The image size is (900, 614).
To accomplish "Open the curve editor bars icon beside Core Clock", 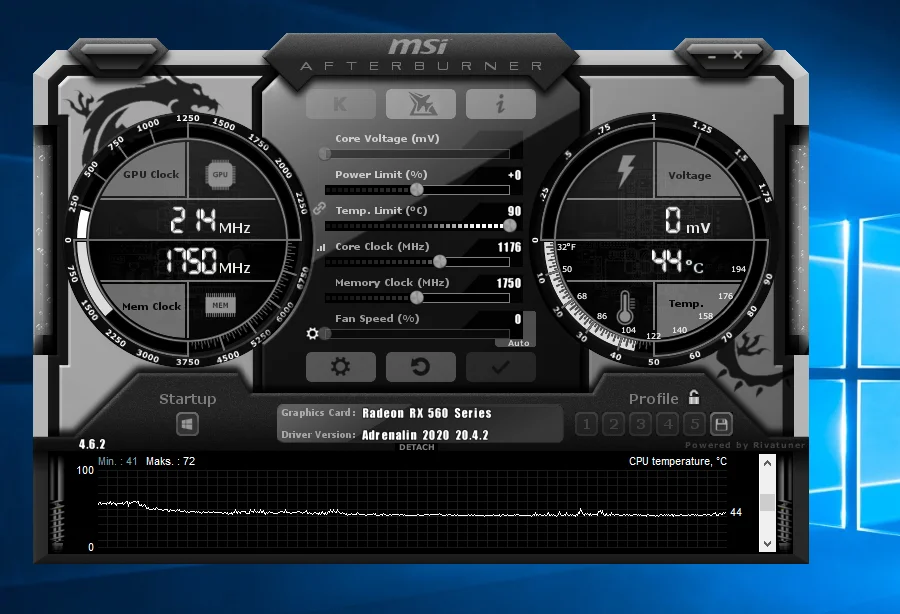I will tap(321, 248).
